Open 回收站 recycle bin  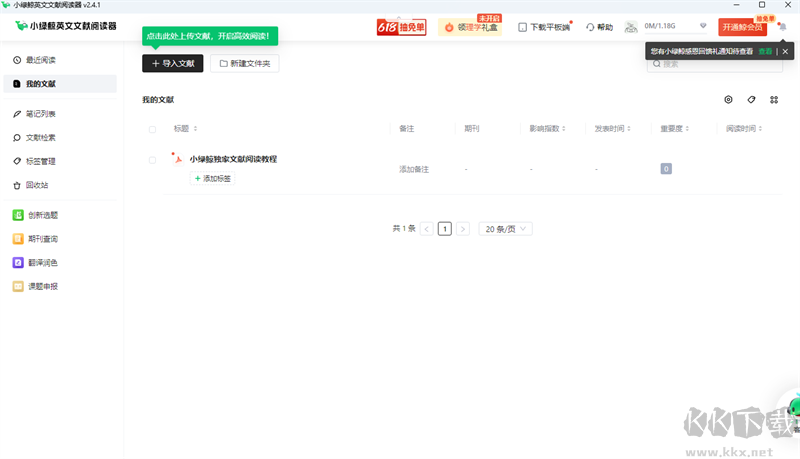click(60, 185)
